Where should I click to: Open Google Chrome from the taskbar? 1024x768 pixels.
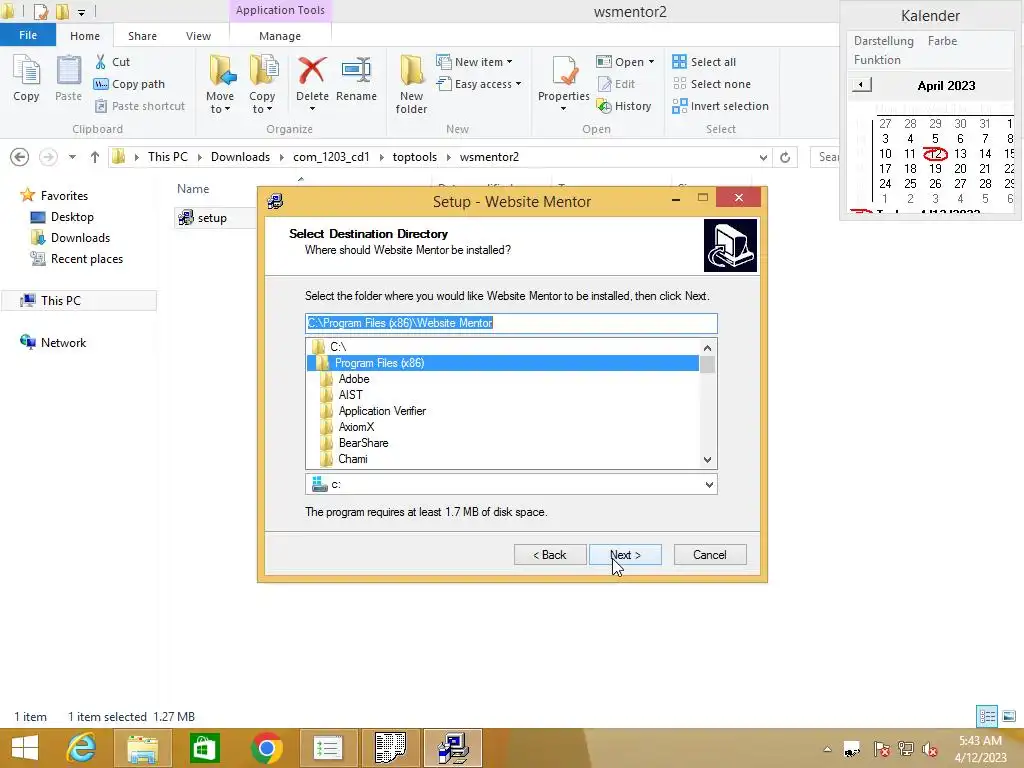[x=266, y=748]
